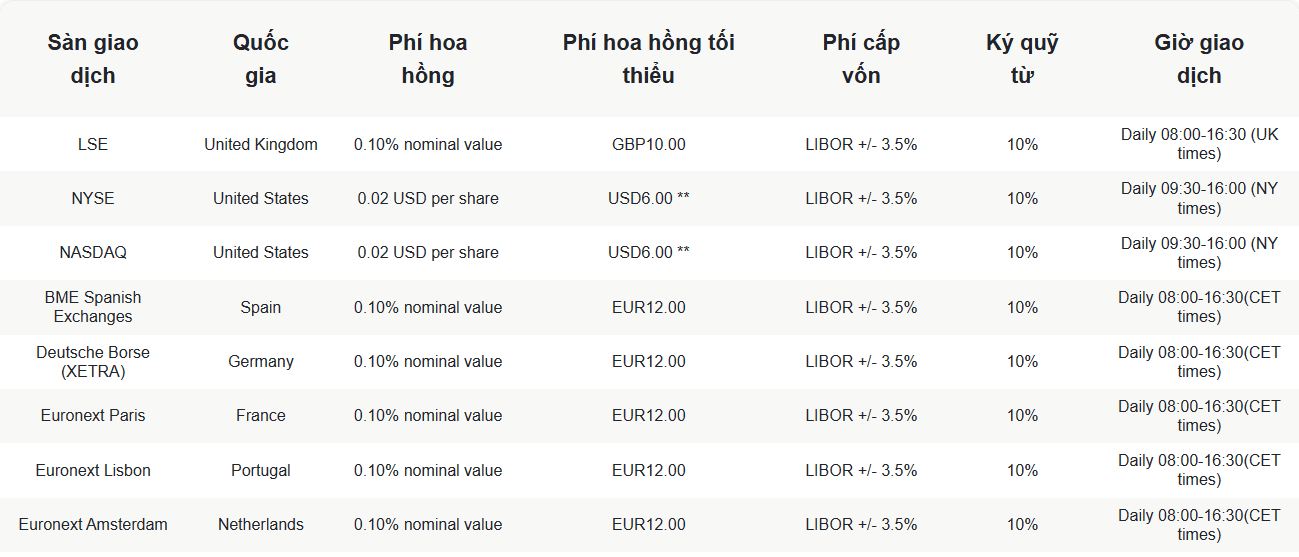The width and height of the screenshot is (1299, 557).
Task: Select the Euronext Amsterdam cell
Action: pos(93,524)
